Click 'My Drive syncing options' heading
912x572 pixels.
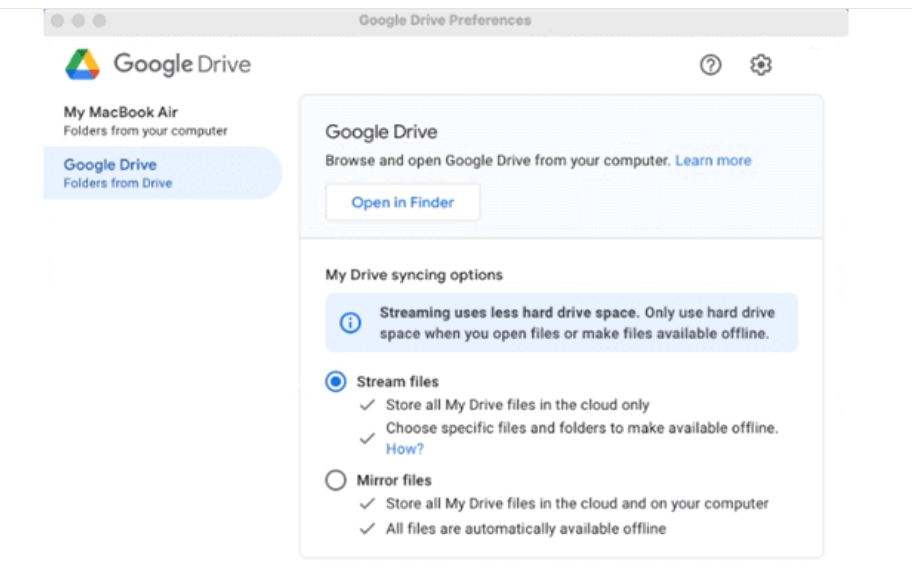414,275
